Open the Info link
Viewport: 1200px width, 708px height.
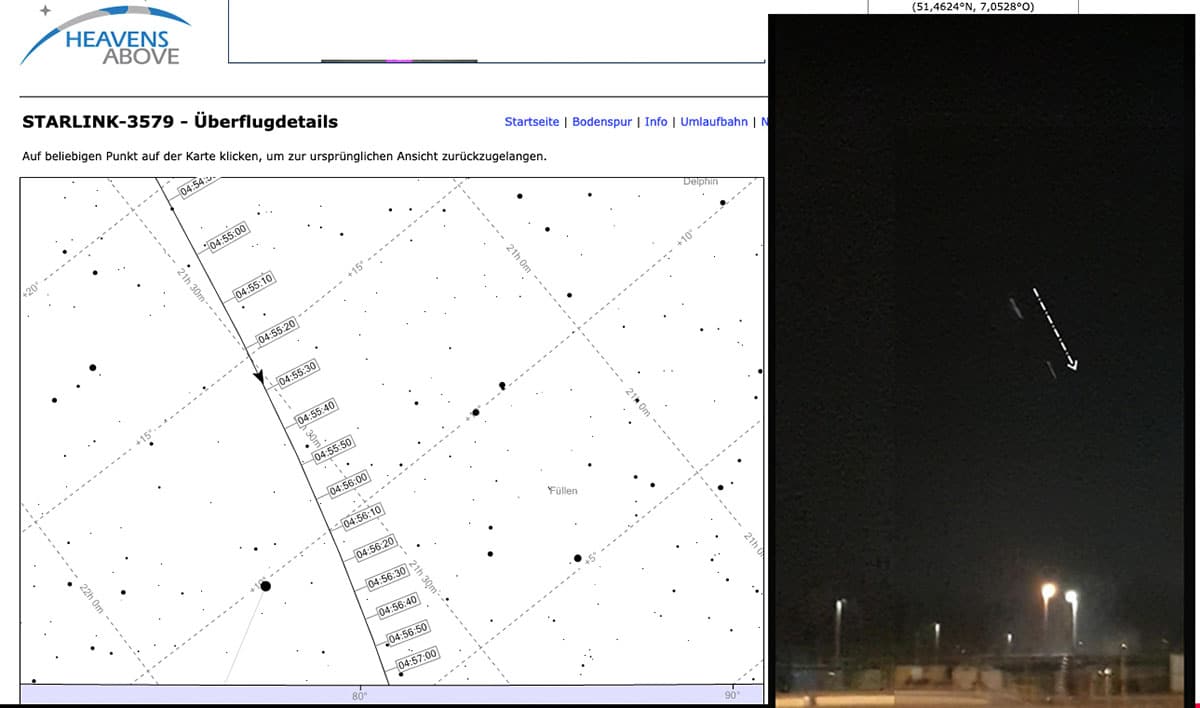[656, 122]
